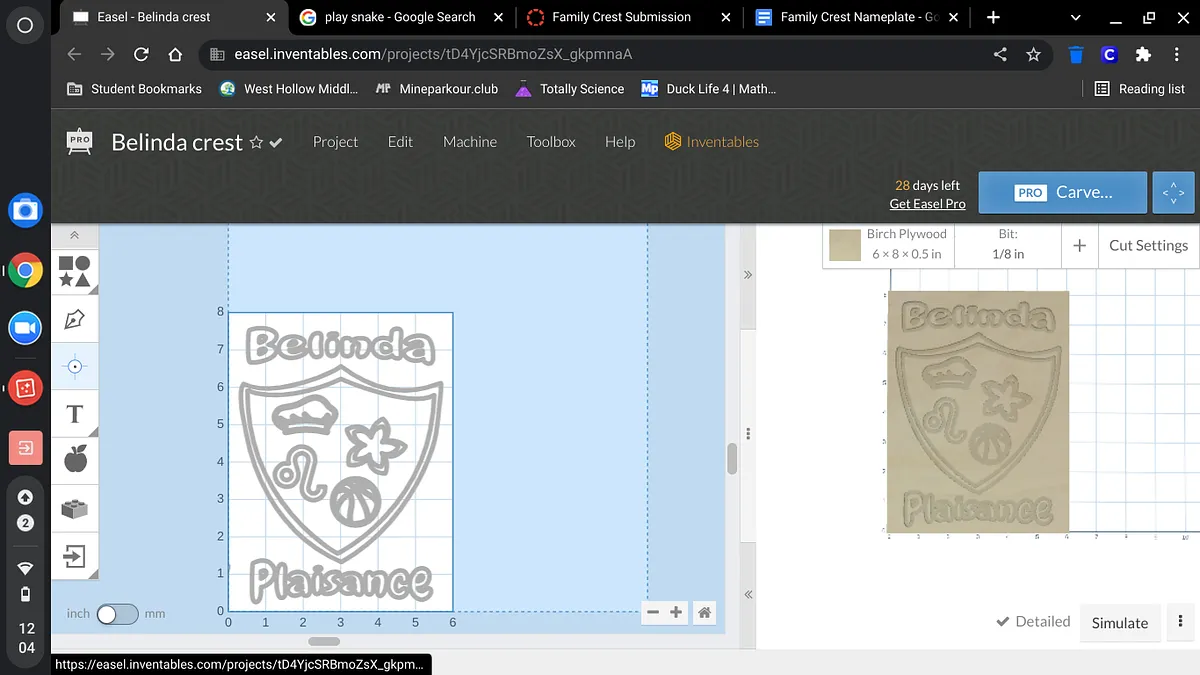
Task: Open the Toolbox menu
Action: tap(551, 142)
